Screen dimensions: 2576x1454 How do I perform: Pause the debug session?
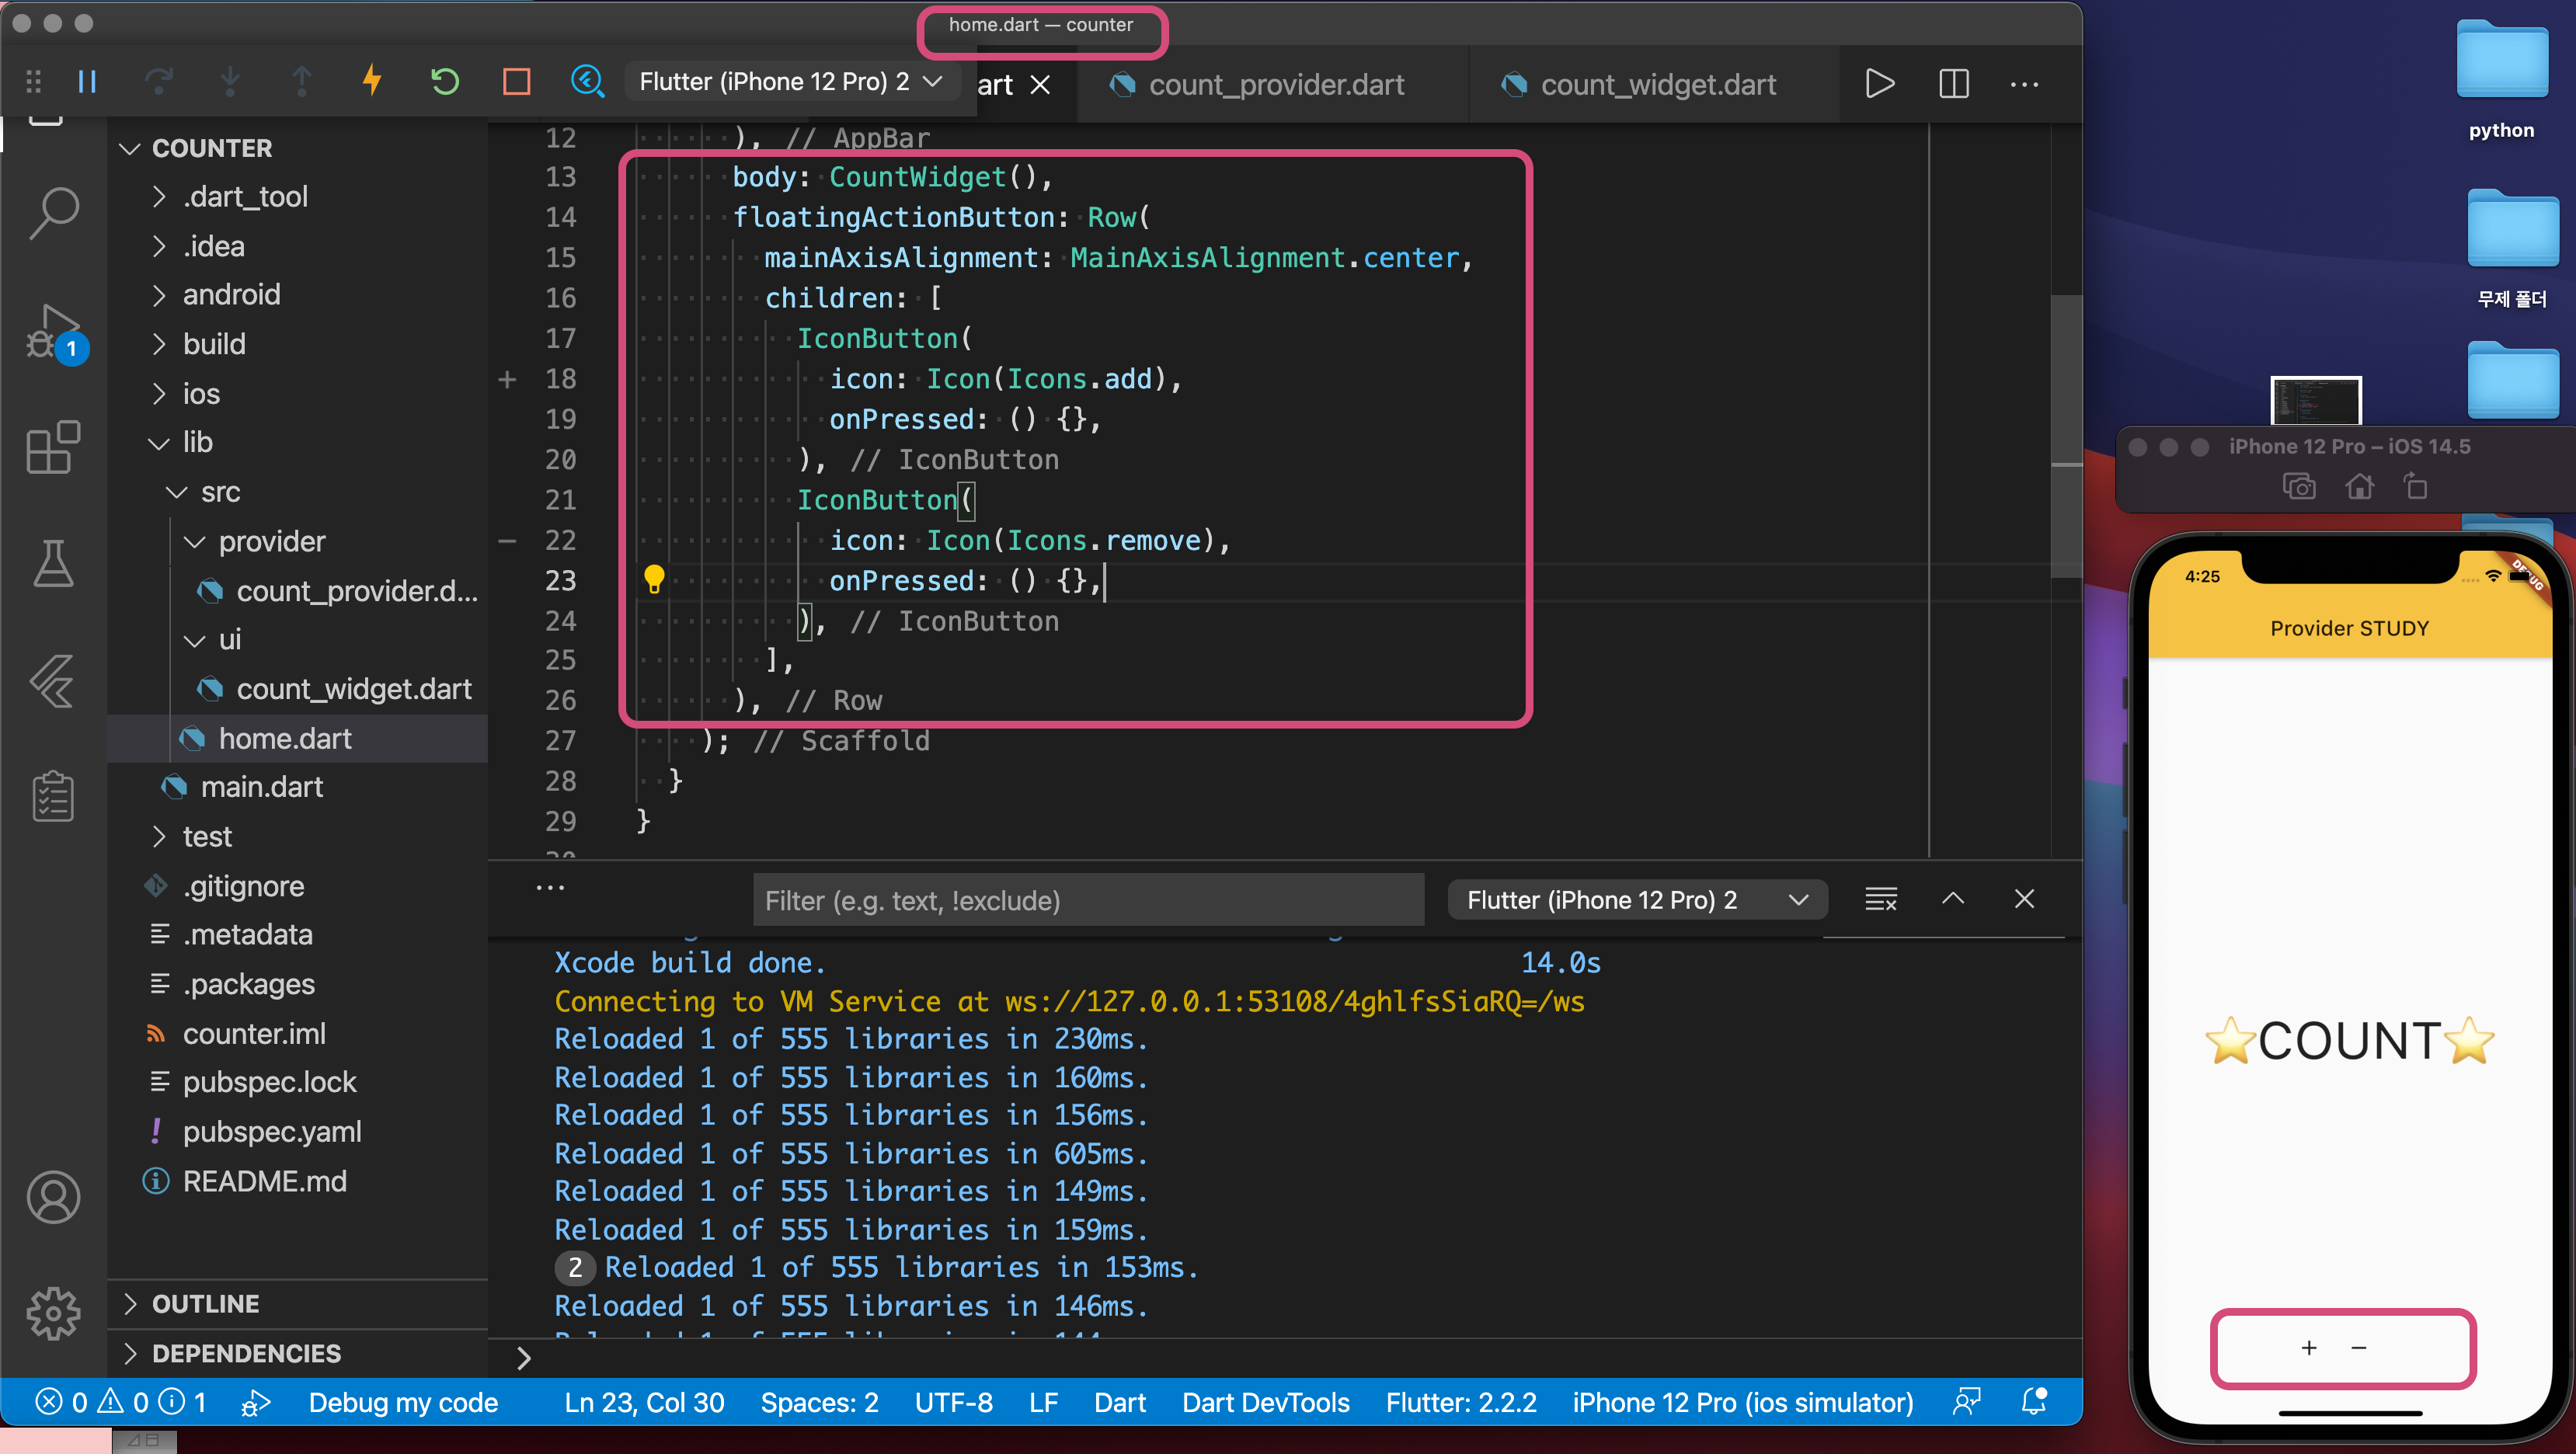click(x=87, y=82)
